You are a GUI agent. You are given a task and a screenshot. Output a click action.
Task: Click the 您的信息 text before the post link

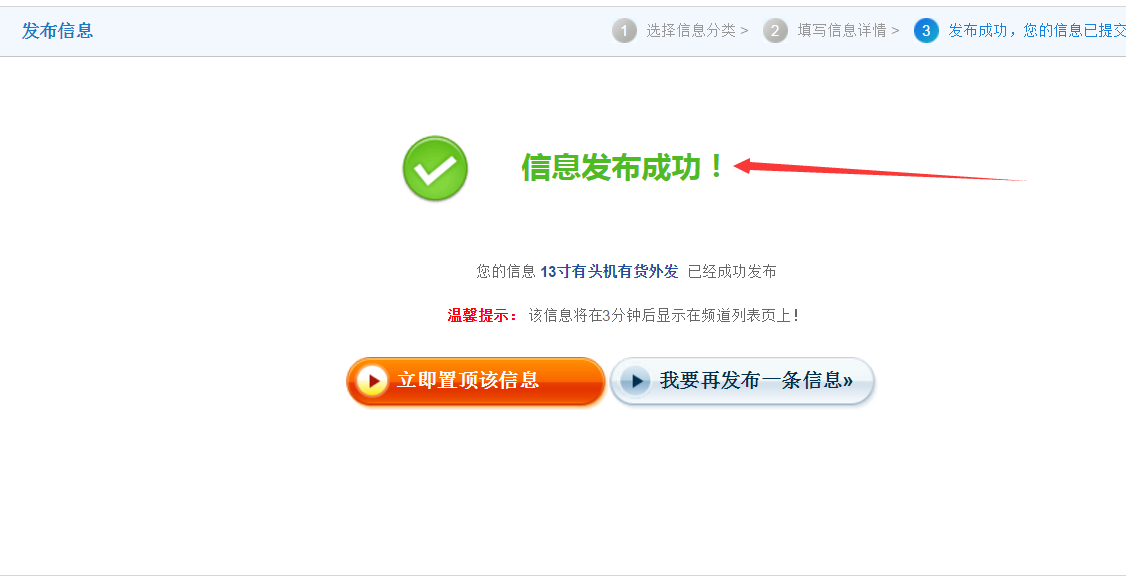pyautogui.click(x=506, y=271)
